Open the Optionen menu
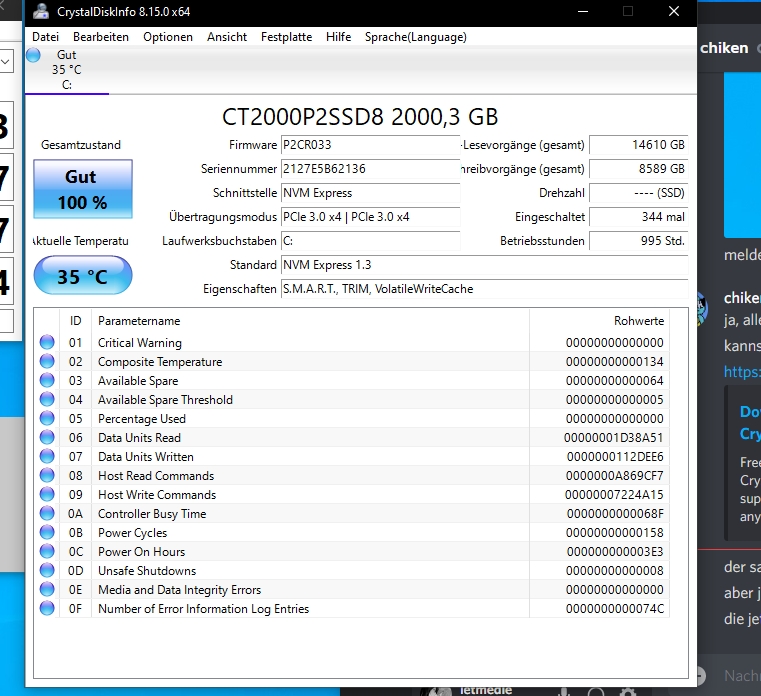Viewport: 761px width, 696px height. point(168,37)
